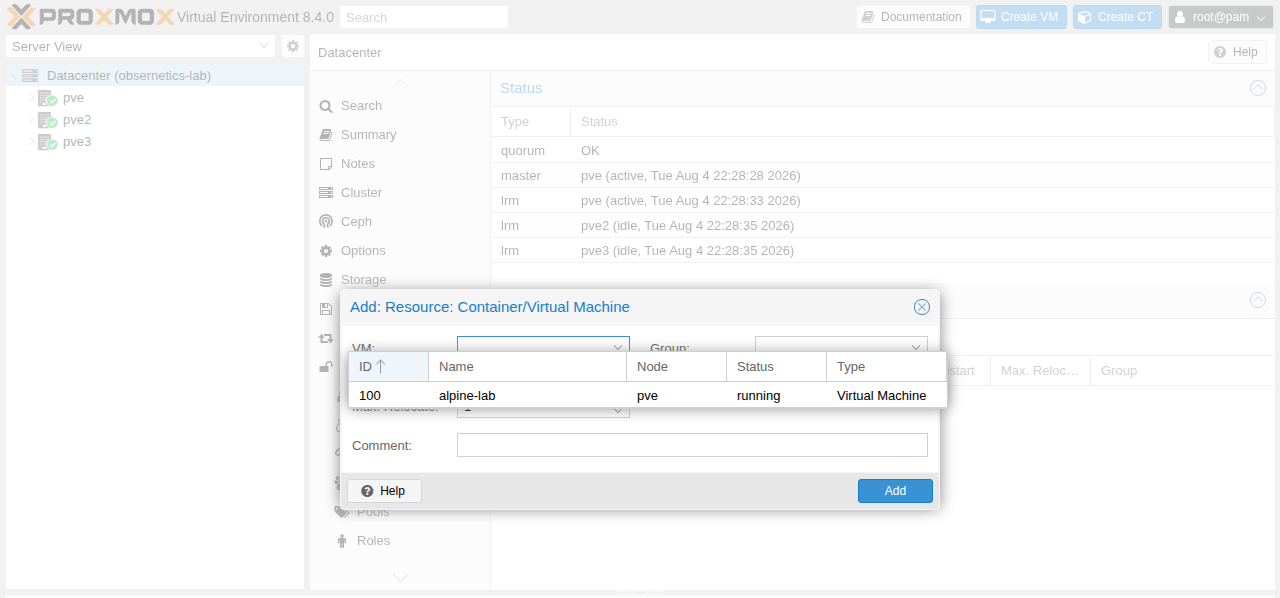The width and height of the screenshot is (1280, 598).
Task: Select pve node in tree
Action: coord(73,98)
